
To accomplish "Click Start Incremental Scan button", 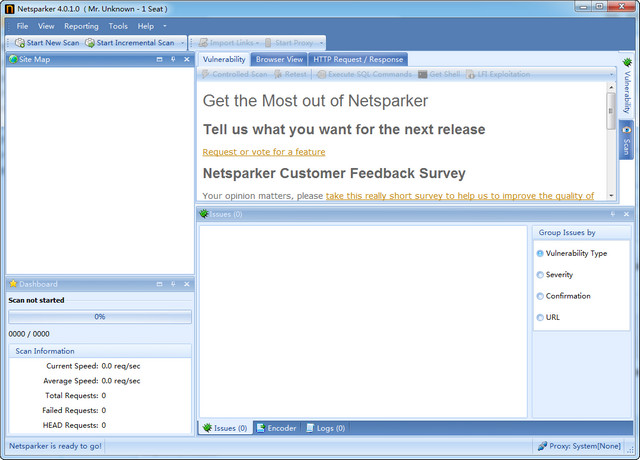I will pos(130,43).
